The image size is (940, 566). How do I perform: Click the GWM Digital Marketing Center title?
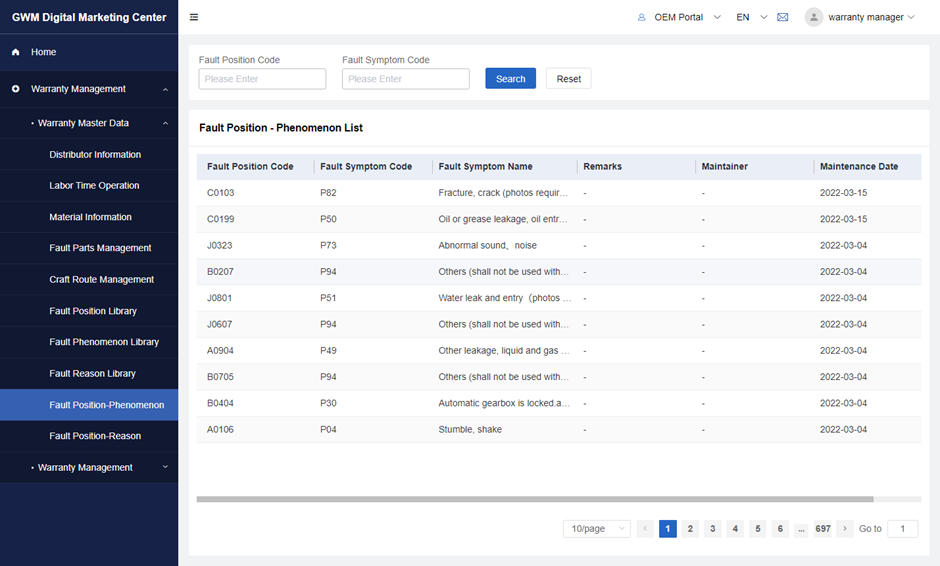pyautogui.click(x=89, y=17)
